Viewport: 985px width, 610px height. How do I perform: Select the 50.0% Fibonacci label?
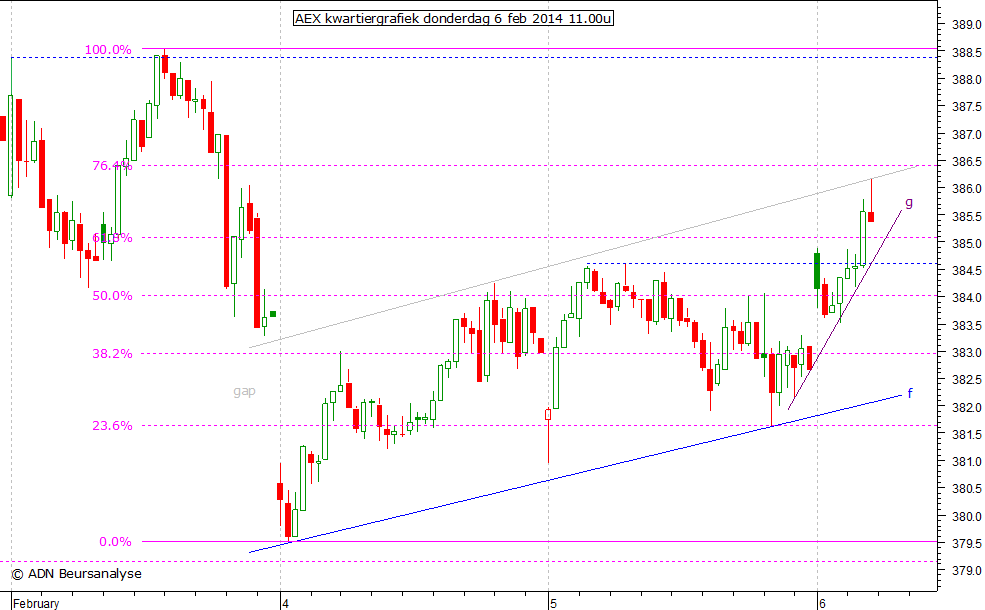tap(112, 296)
